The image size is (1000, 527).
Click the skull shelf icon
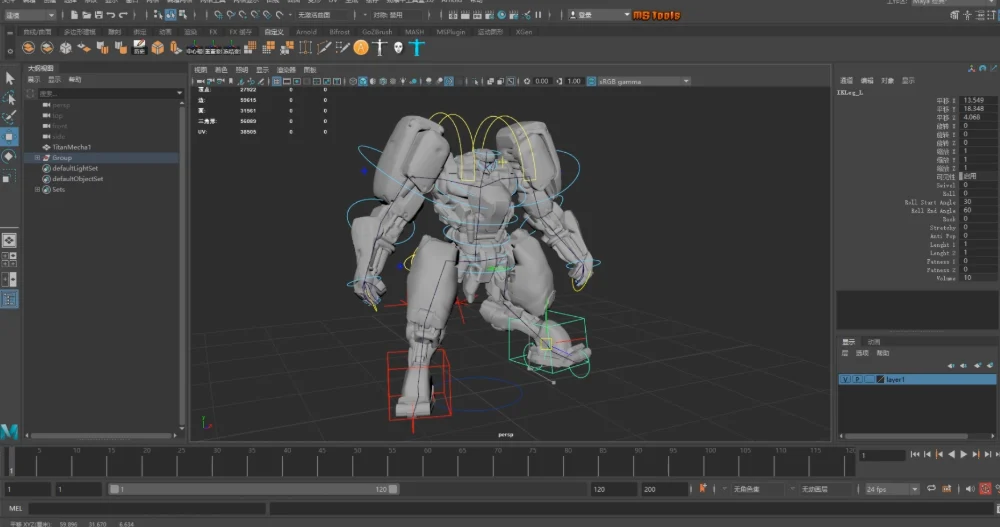point(399,48)
